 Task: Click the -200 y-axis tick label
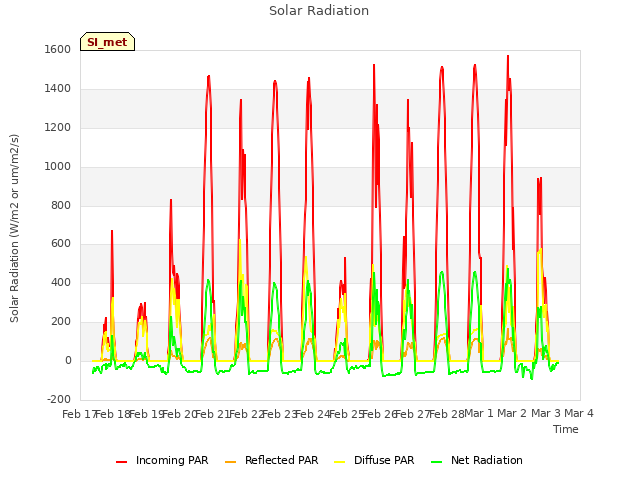point(59,399)
